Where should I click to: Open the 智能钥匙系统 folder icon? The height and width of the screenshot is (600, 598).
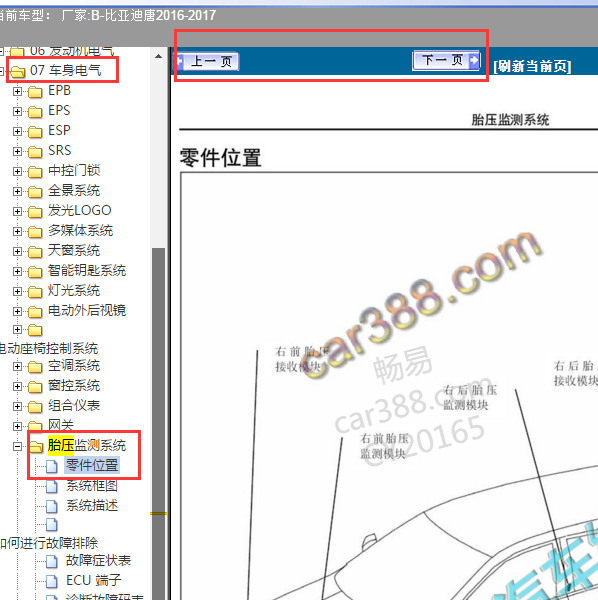click(35, 272)
